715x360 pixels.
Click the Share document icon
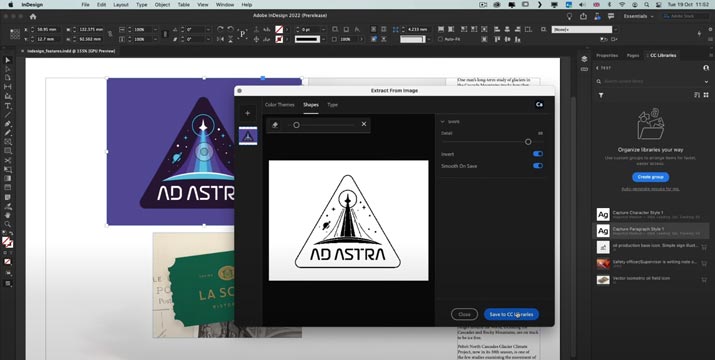(583, 16)
